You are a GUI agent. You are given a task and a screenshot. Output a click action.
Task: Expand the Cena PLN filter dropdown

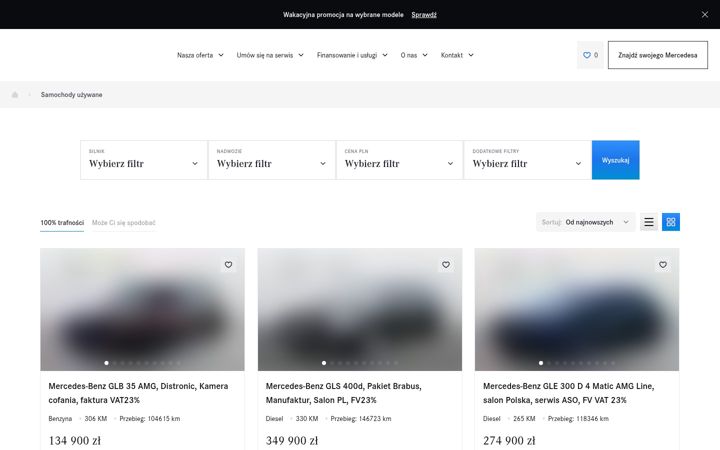coord(399,160)
